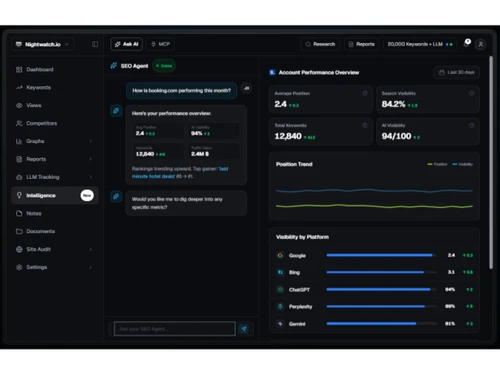Click the Site Audit globe icon

coord(19,249)
